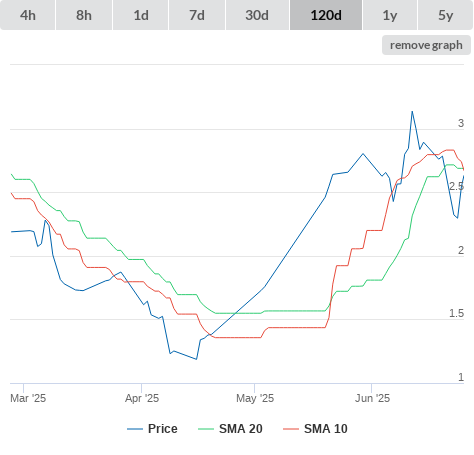Image resolution: width=474 pixels, height=455 pixels.
Task: Choose the 30d time range
Action: [x=257, y=15]
